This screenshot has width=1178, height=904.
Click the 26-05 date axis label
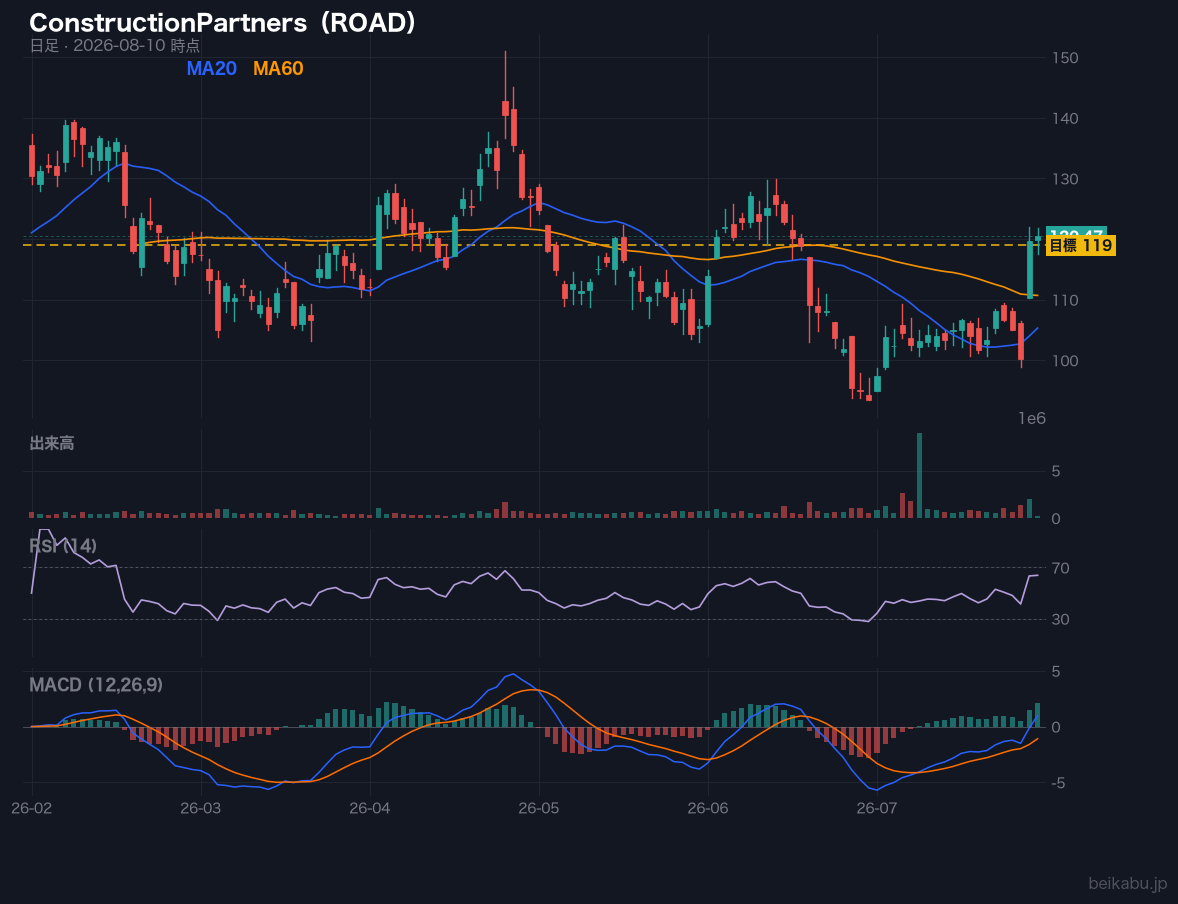pyautogui.click(x=539, y=809)
